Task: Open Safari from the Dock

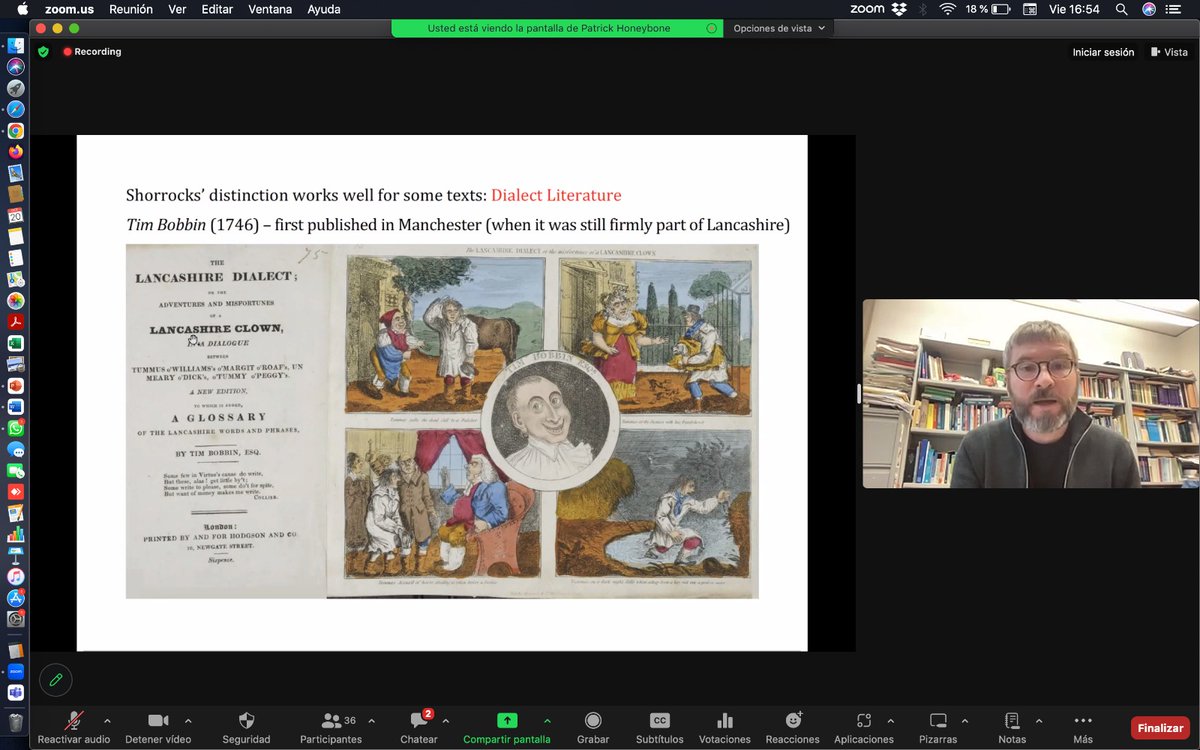Action: coord(15,109)
